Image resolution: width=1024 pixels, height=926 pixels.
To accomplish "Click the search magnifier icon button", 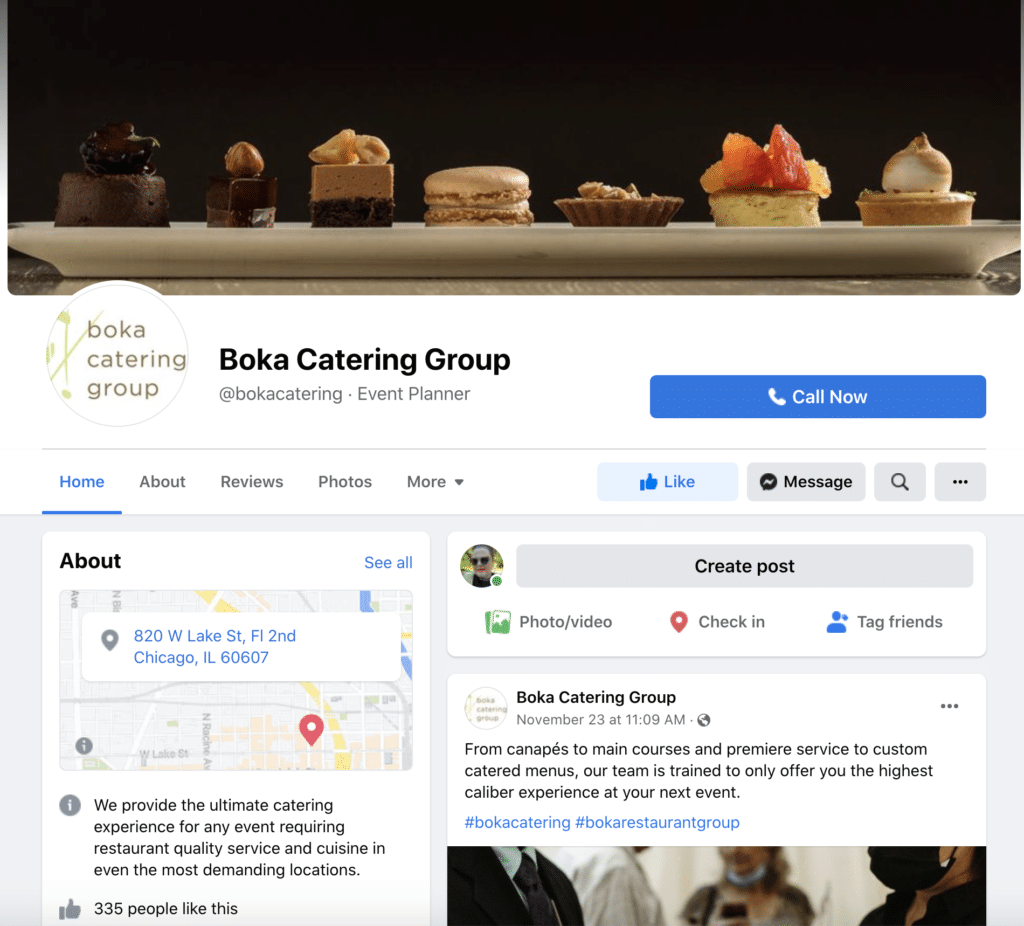I will pos(899,482).
